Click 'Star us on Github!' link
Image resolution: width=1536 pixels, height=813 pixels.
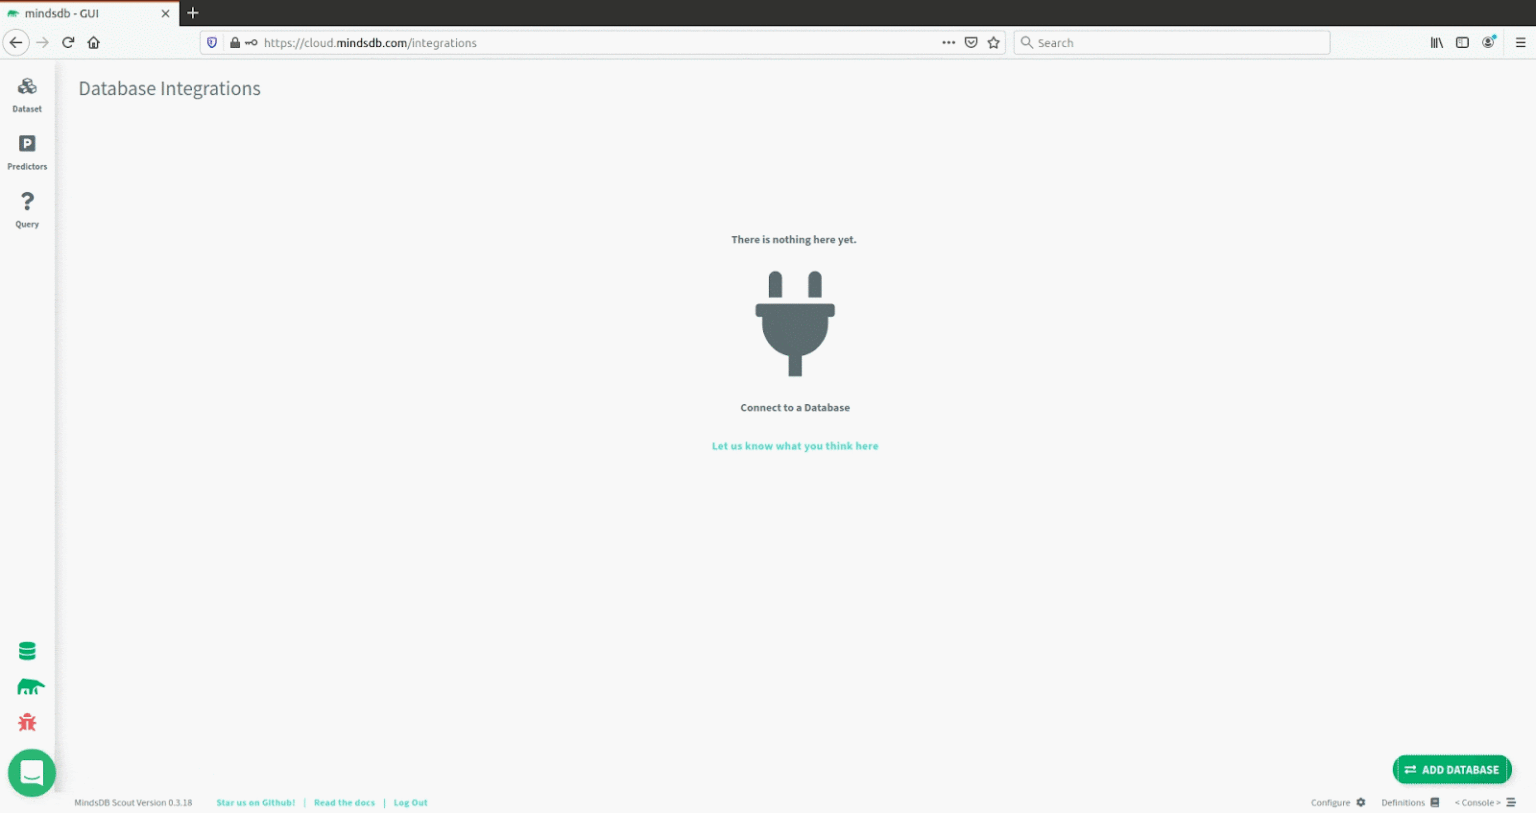[255, 802]
